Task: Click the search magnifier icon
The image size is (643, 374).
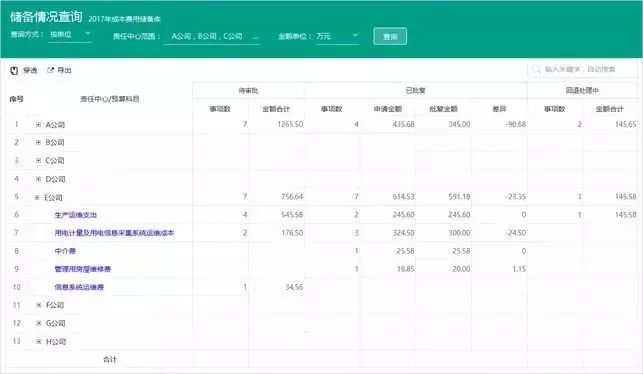Action: (536, 69)
